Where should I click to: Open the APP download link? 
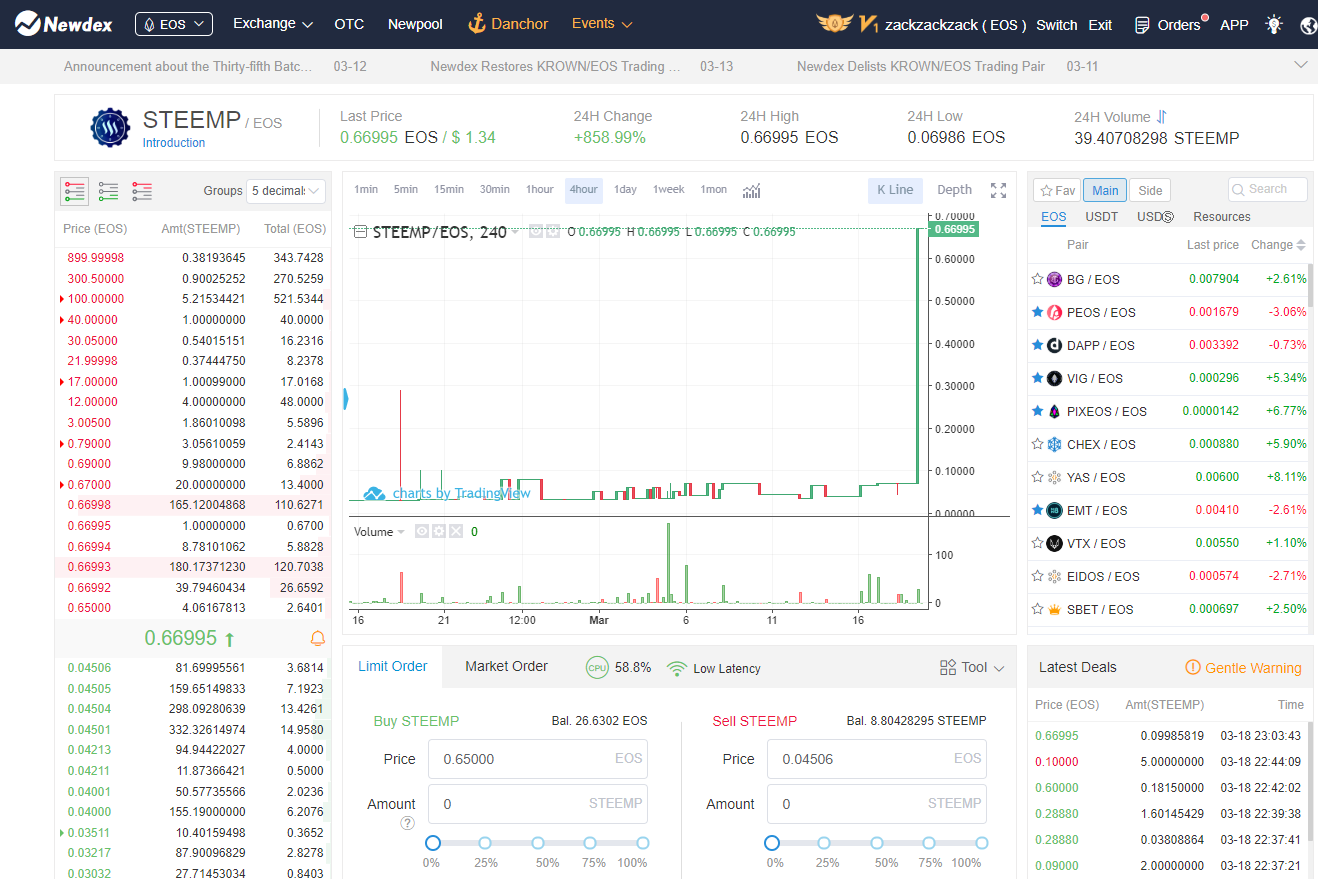(x=1234, y=25)
